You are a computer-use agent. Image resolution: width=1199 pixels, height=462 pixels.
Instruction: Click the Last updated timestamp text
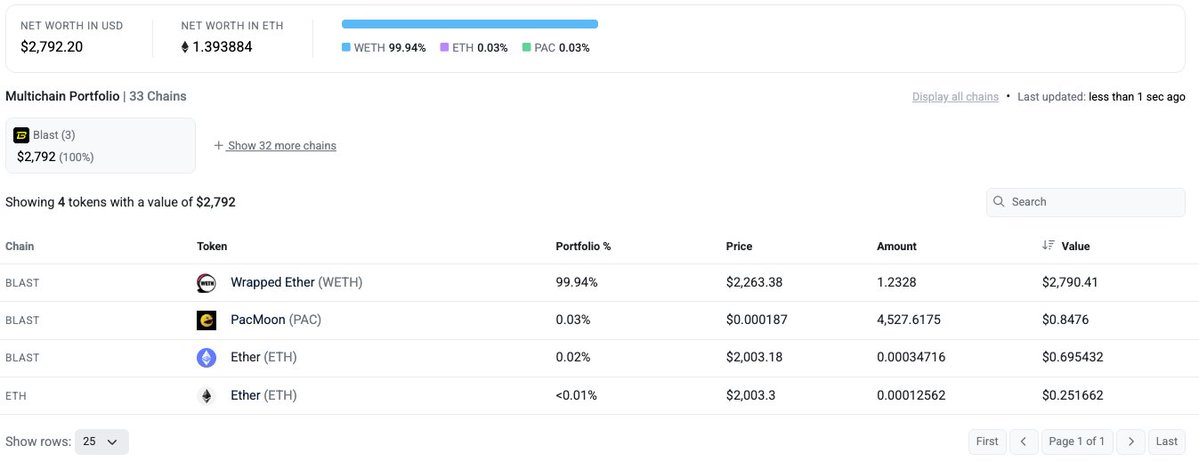1102,97
